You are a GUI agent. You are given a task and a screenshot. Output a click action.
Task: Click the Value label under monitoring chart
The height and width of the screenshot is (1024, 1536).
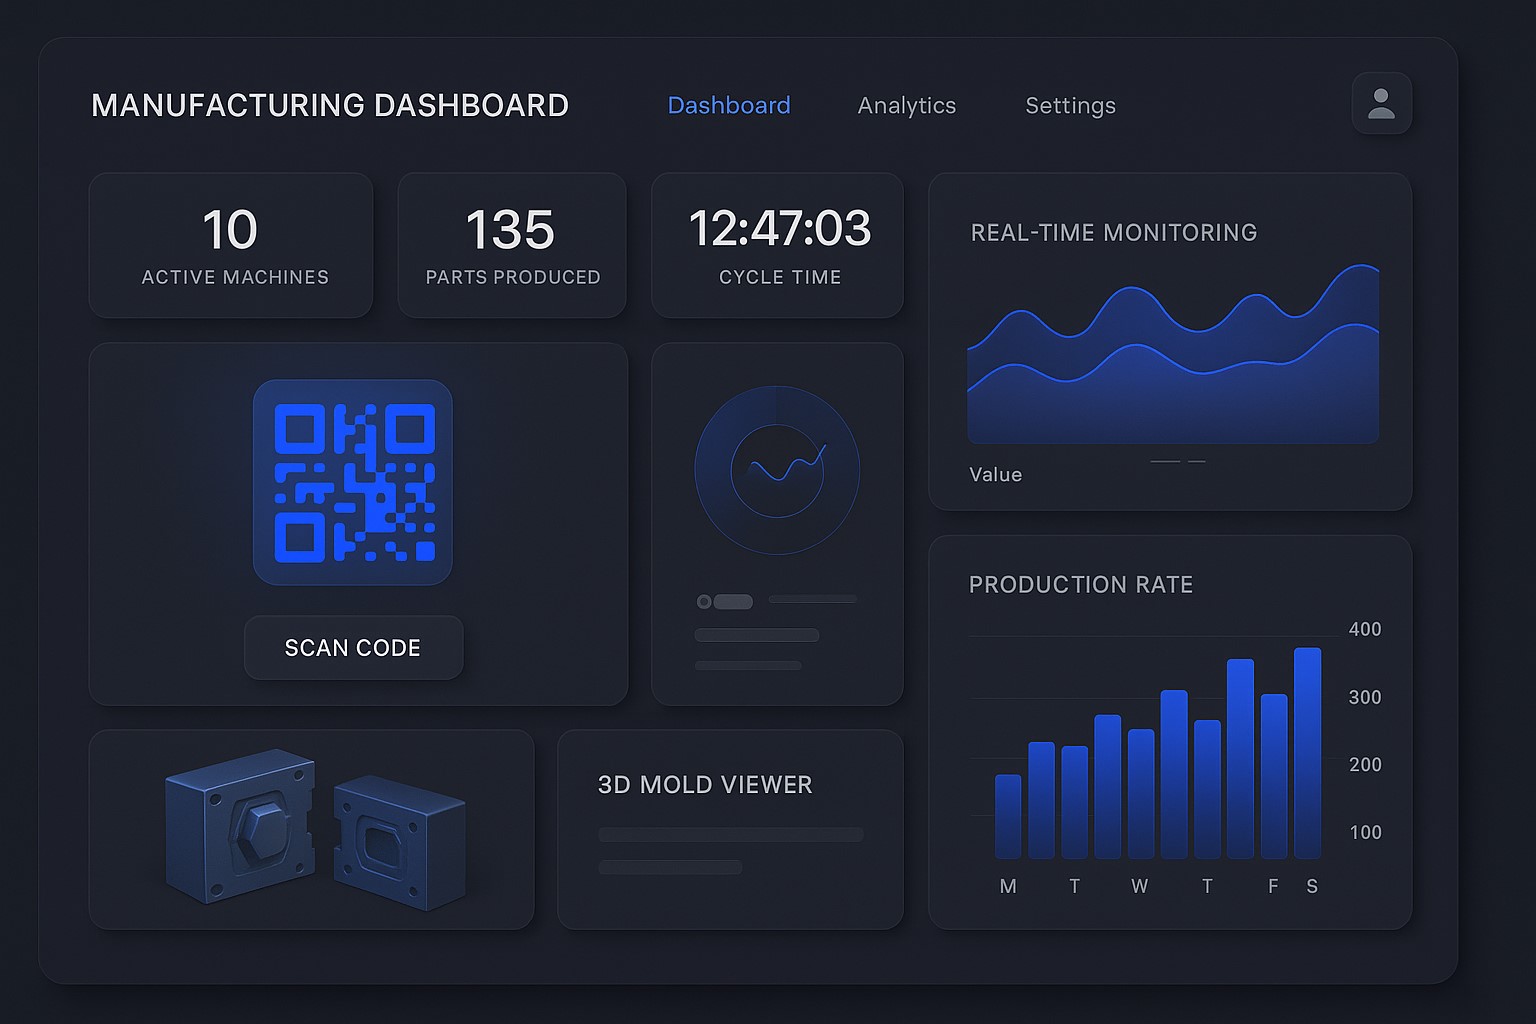pyautogui.click(x=996, y=474)
